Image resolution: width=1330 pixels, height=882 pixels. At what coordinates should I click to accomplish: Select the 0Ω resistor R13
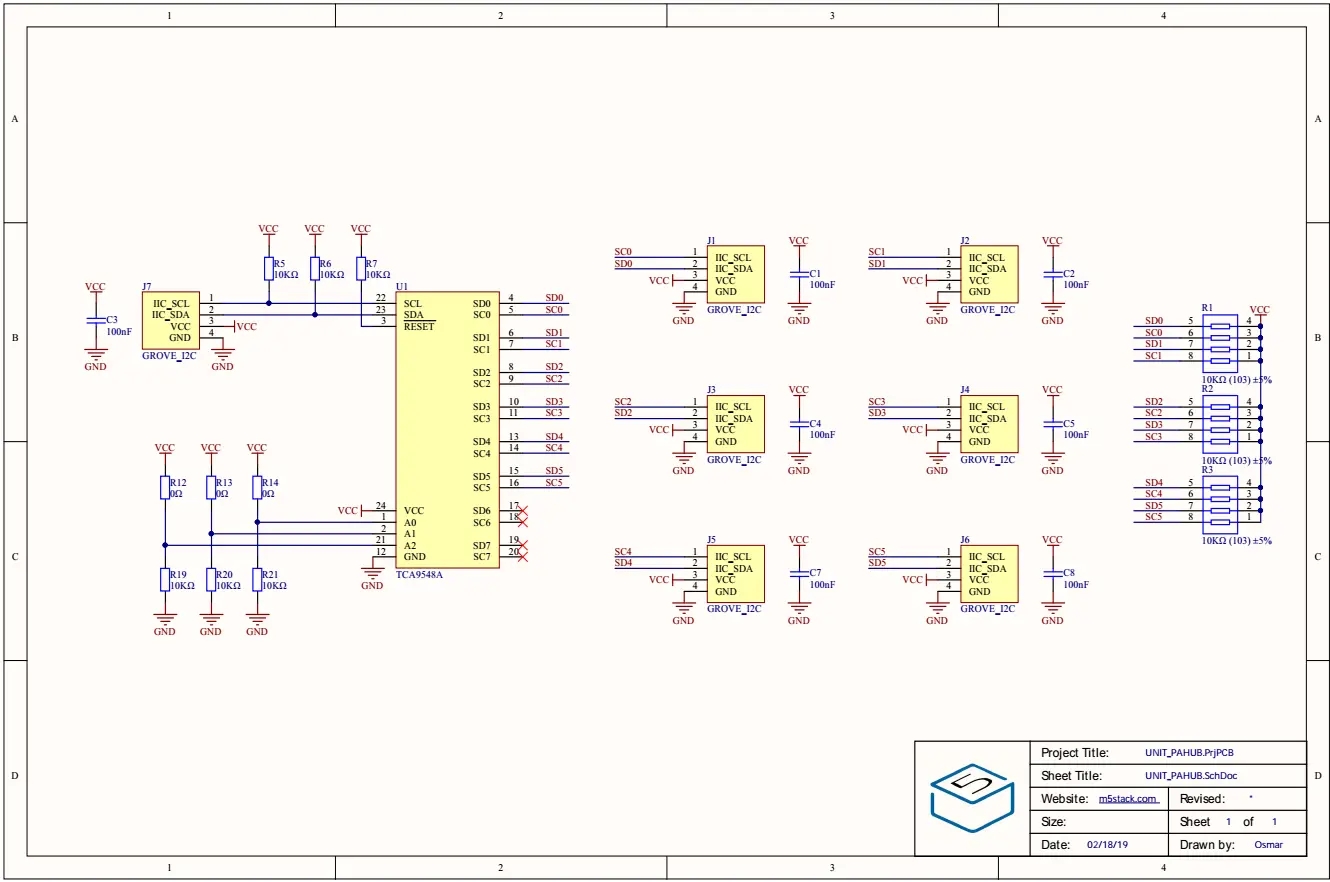pyautogui.click(x=211, y=487)
